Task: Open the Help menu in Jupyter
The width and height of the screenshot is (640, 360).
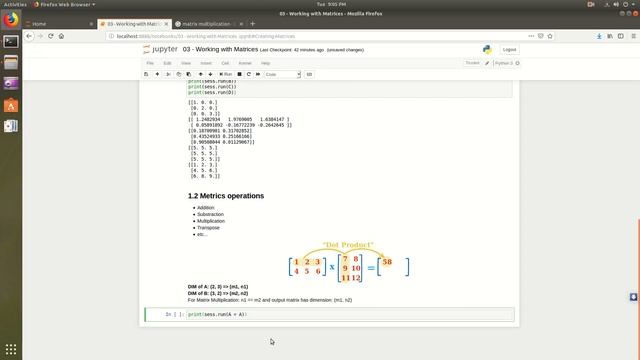Action: point(266,63)
